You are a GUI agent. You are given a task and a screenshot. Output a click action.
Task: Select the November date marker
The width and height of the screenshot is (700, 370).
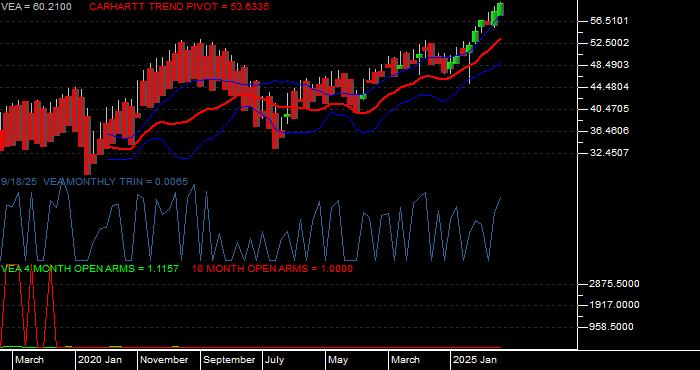pyautogui.click(x=165, y=360)
